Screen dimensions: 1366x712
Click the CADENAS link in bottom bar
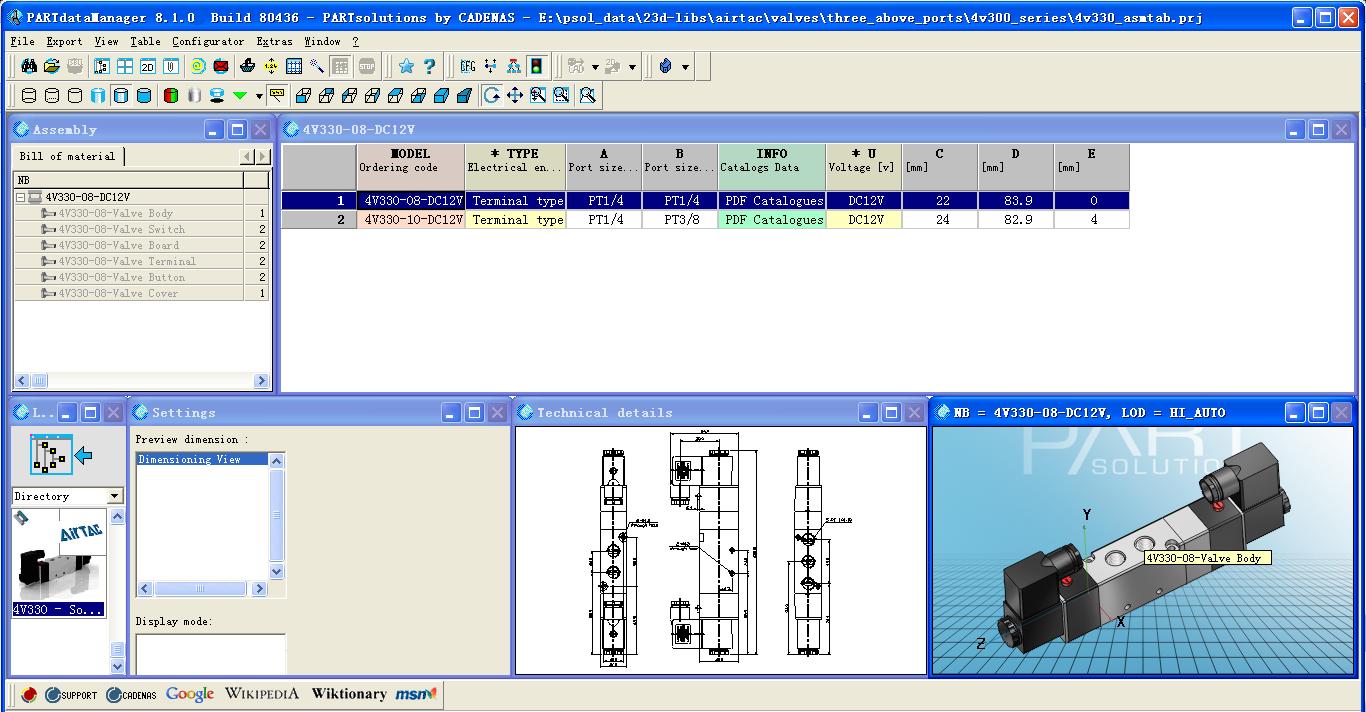[132, 694]
